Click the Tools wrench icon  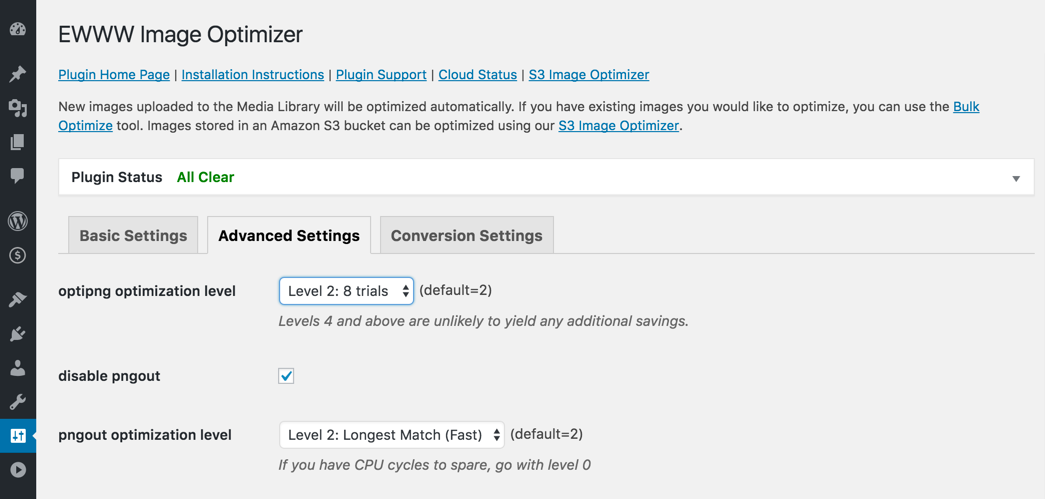tap(17, 402)
